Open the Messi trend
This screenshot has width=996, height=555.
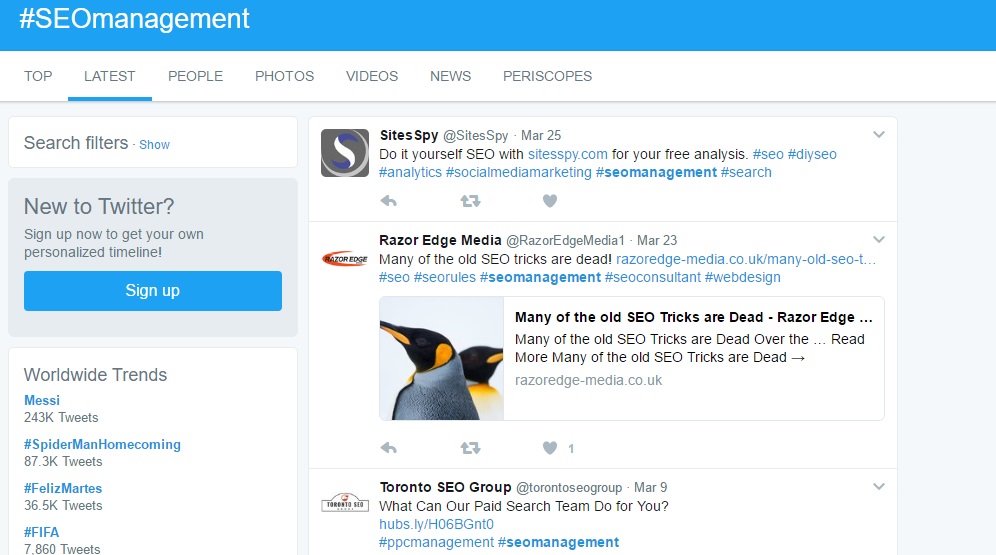[x=42, y=400]
